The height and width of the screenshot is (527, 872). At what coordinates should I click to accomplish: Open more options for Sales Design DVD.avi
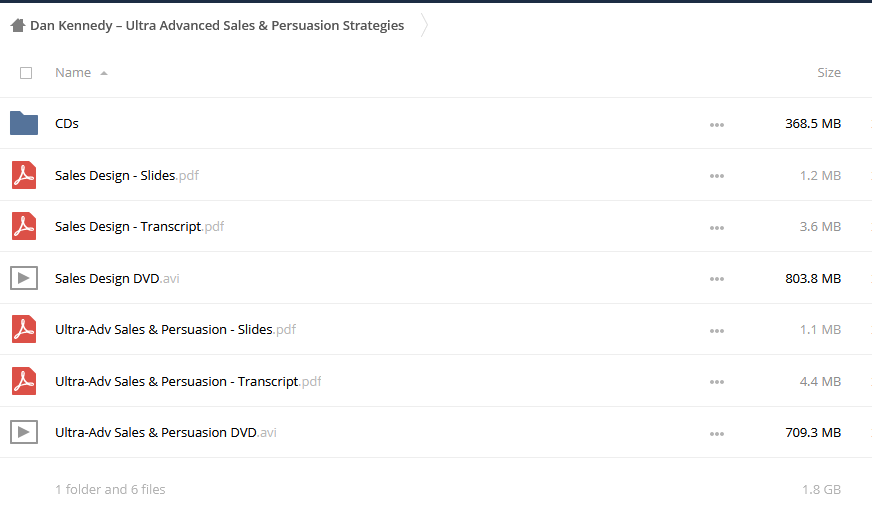[717, 279]
